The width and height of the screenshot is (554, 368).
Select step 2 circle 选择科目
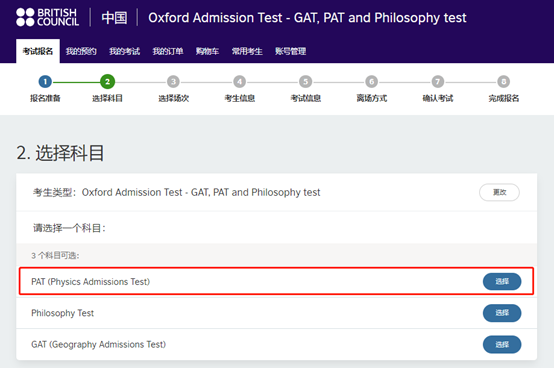pos(107,82)
